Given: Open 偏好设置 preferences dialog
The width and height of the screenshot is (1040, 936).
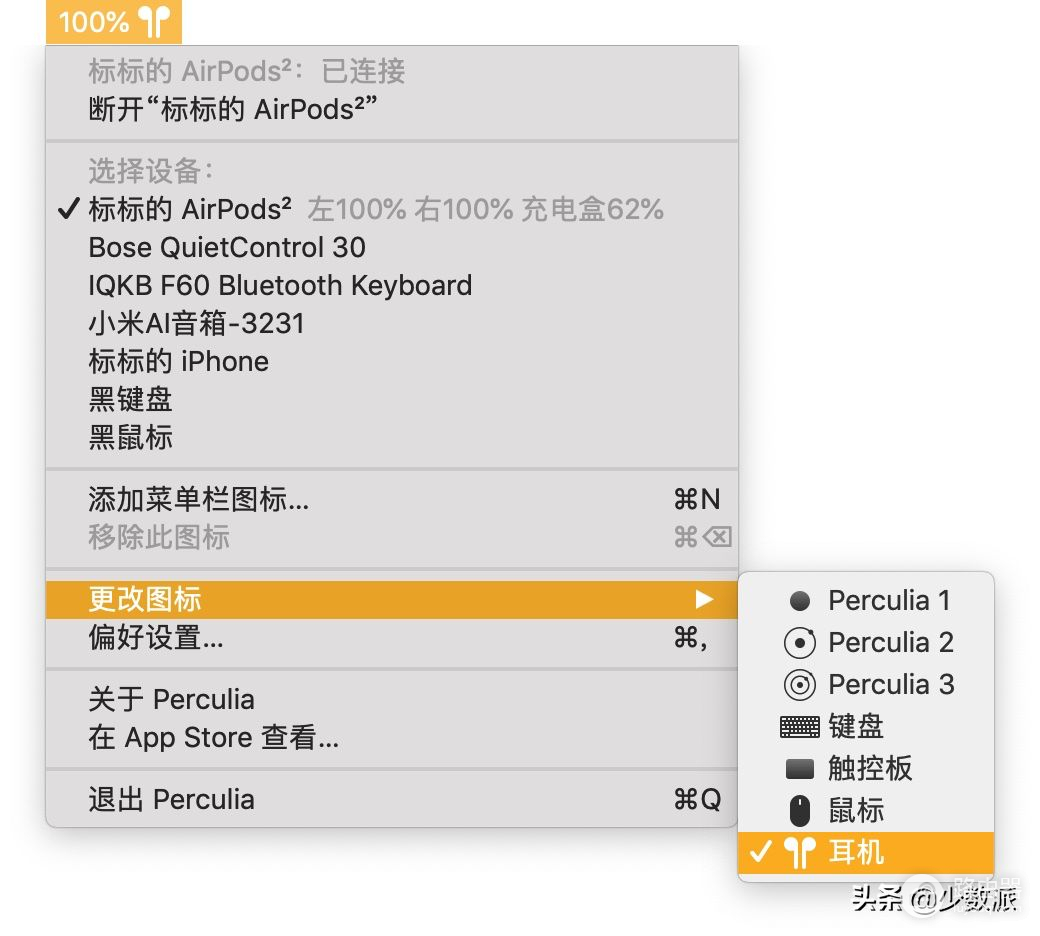Looking at the screenshot, I should pyautogui.click(x=156, y=638).
